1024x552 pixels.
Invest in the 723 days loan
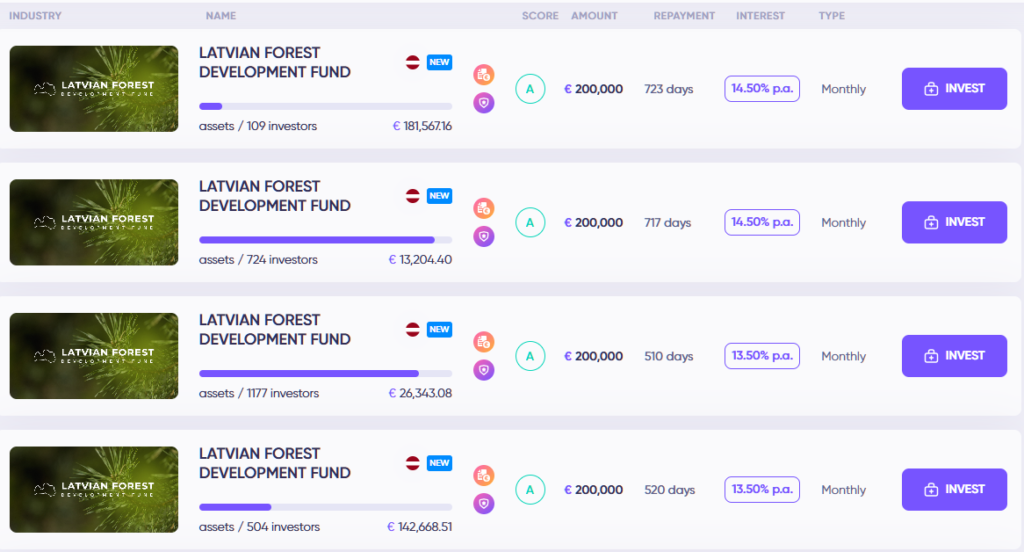[x=954, y=89]
